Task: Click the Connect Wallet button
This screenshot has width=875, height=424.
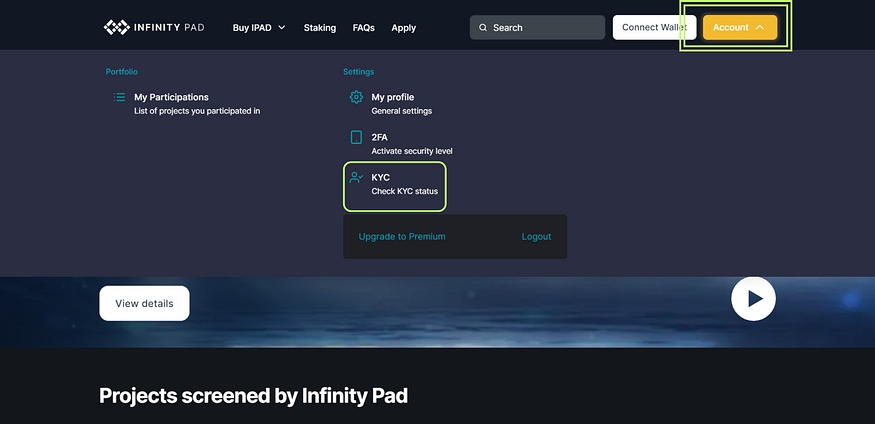Action: 654,28
